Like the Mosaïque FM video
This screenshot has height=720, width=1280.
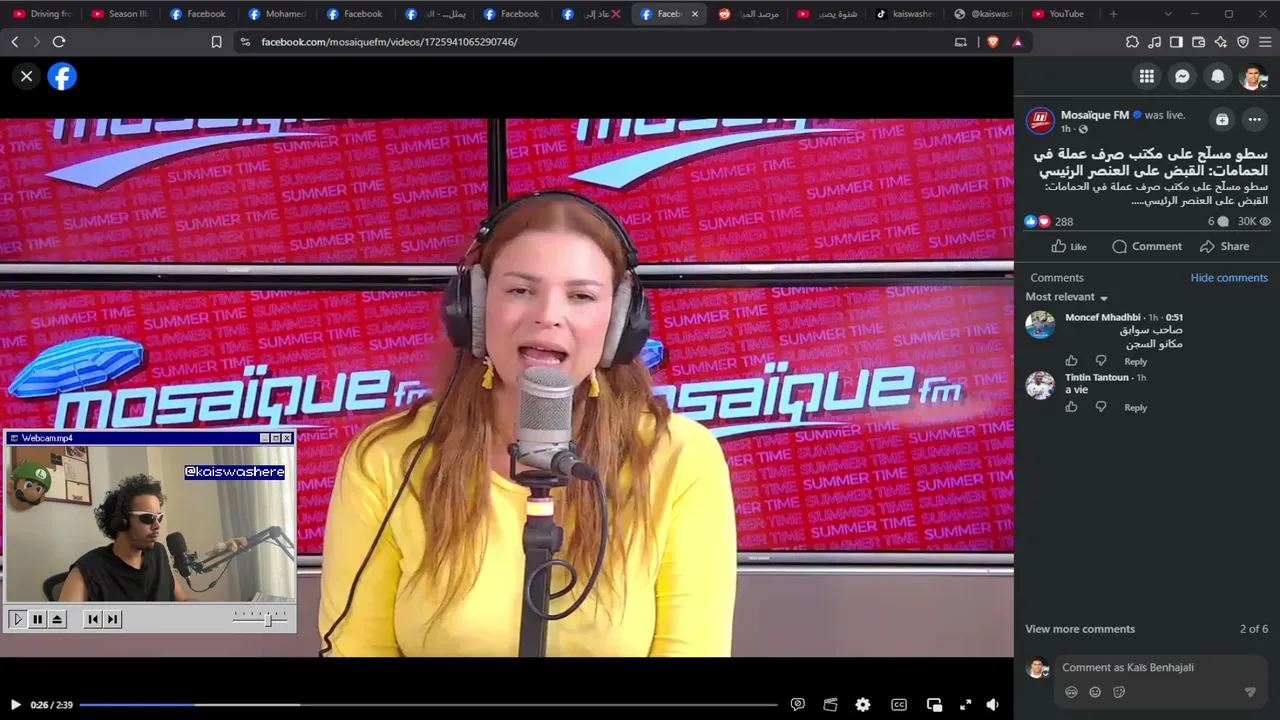click(1069, 246)
